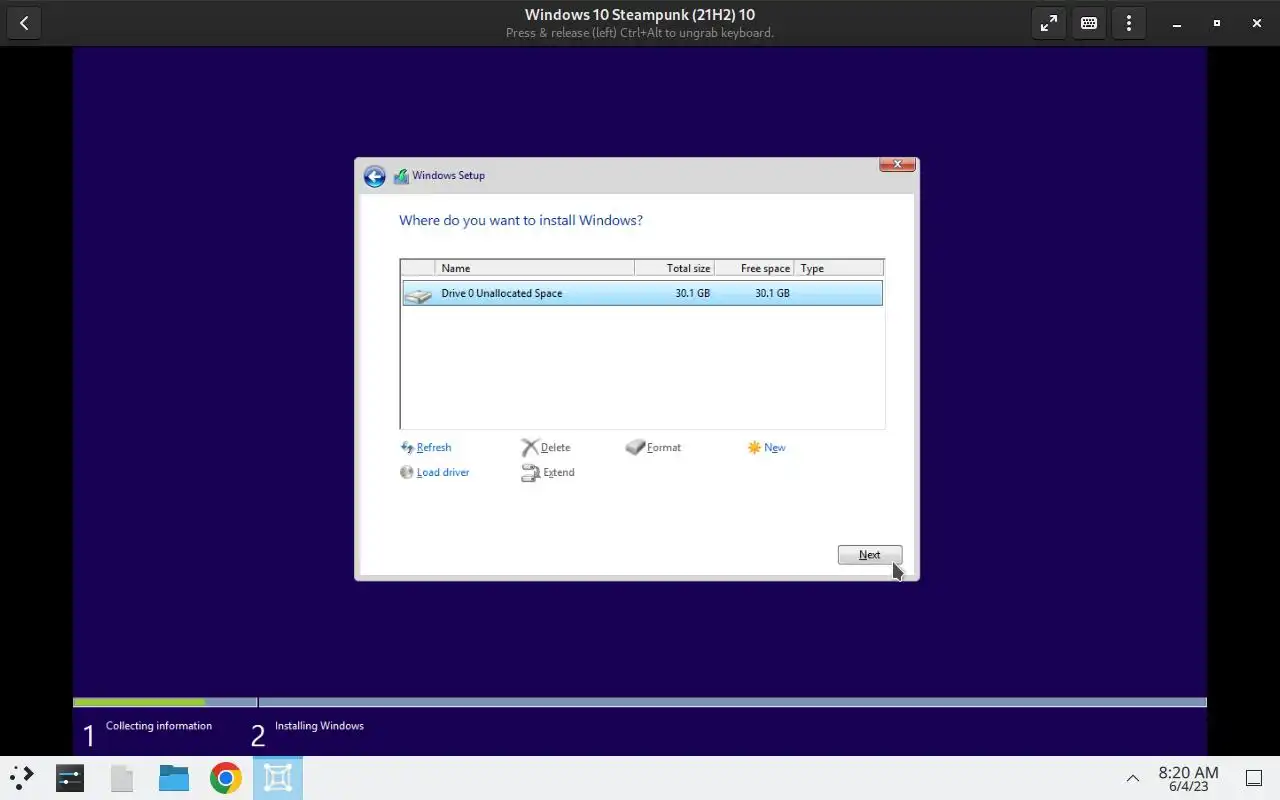Viewport: 1280px width, 800px height.
Task: Click the Free space column header
Action: point(755,268)
